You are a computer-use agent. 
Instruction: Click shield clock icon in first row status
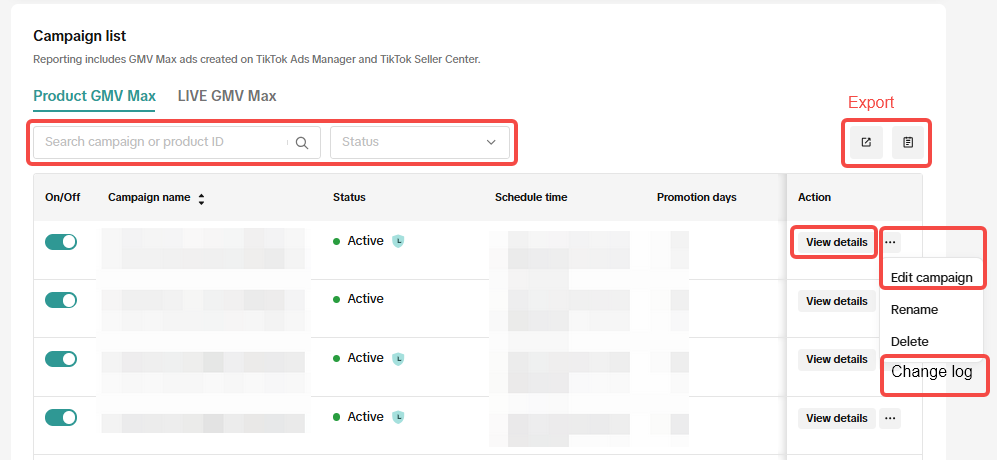(x=398, y=241)
